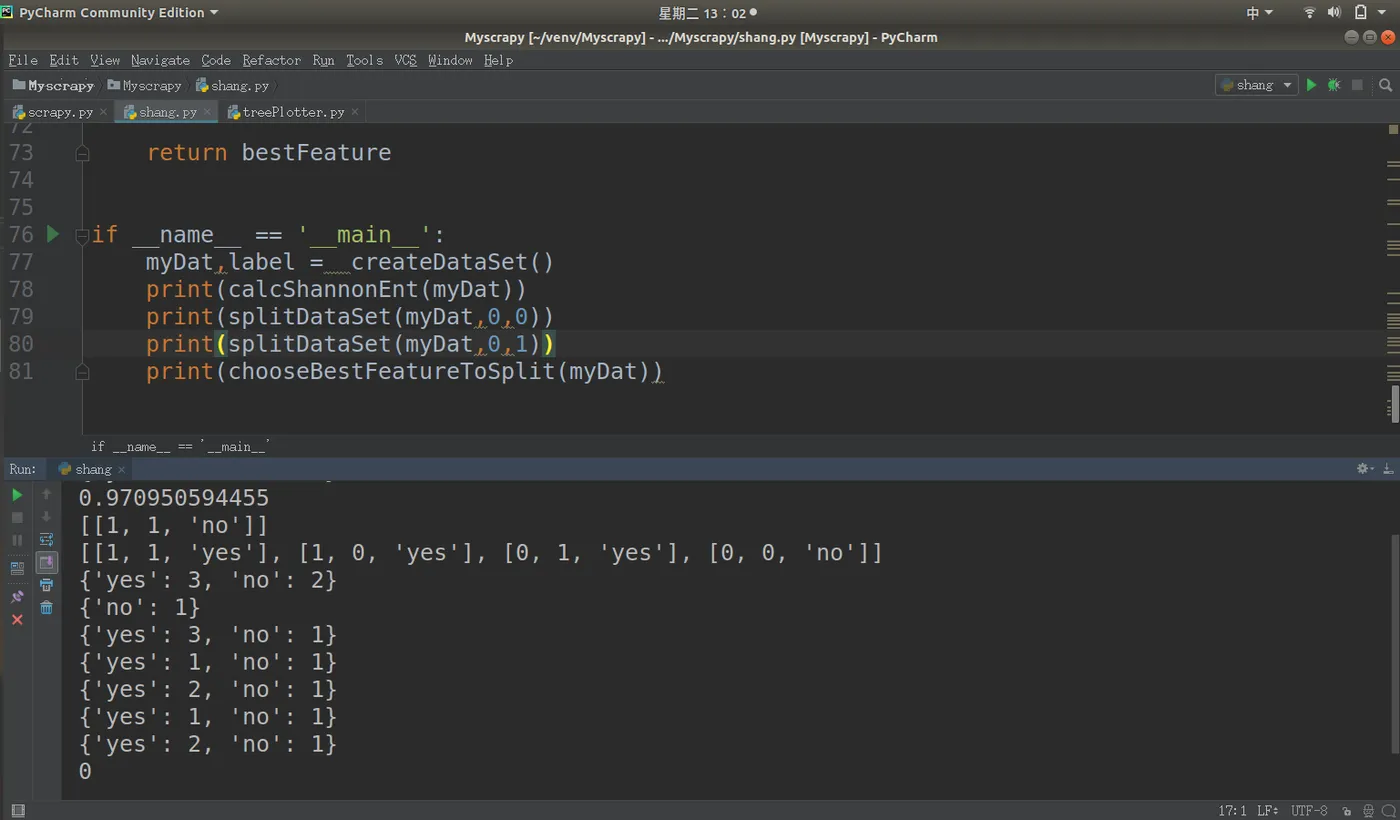Image resolution: width=1400 pixels, height=820 pixels.
Task: Close the shang tab in Run panel
Action: point(122,469)
